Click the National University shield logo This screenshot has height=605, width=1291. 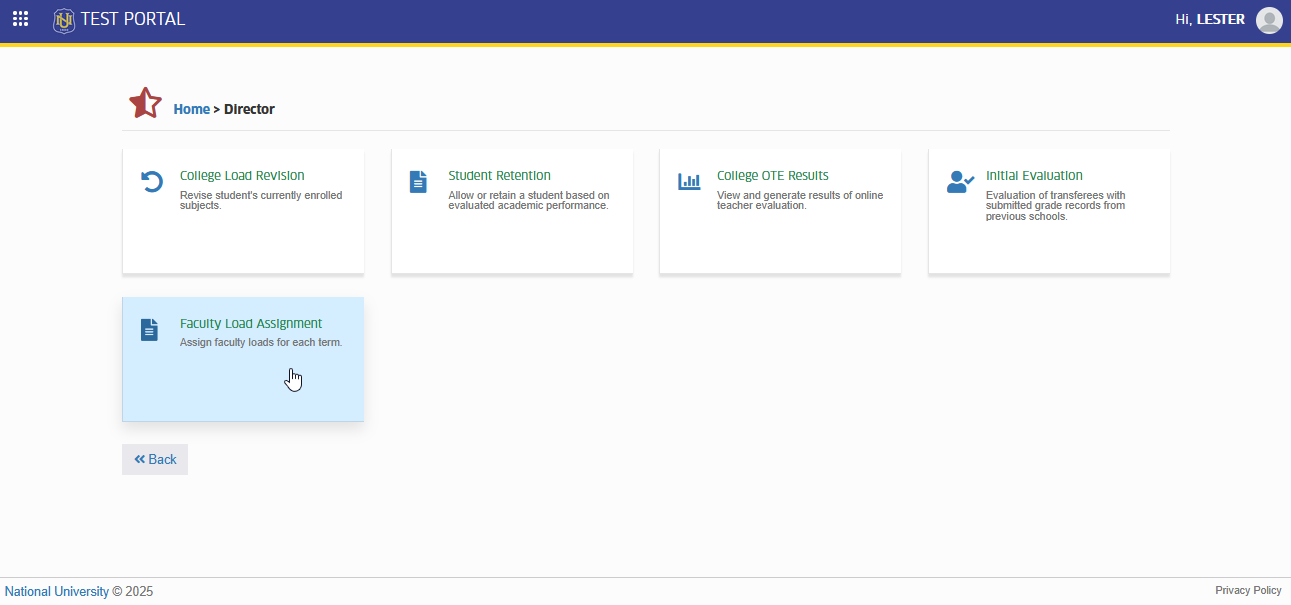click(64, 20)
